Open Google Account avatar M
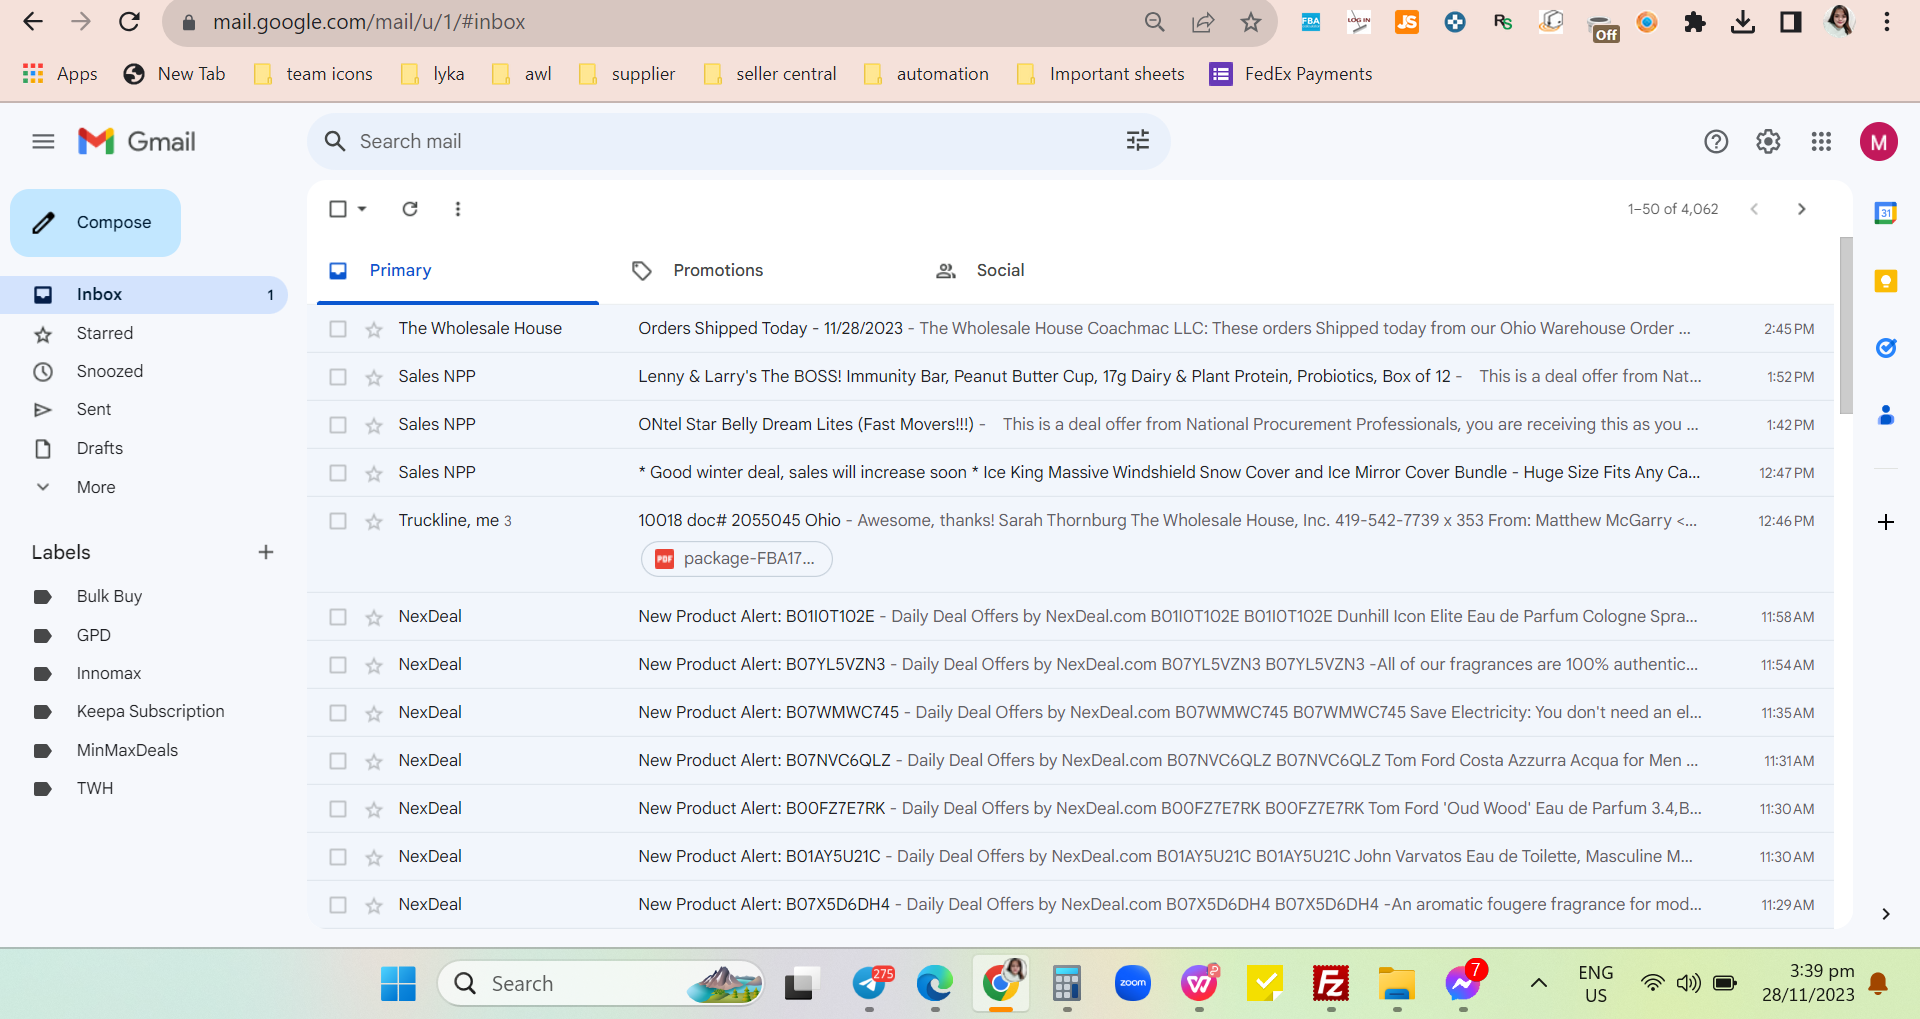 (1879, 142)
